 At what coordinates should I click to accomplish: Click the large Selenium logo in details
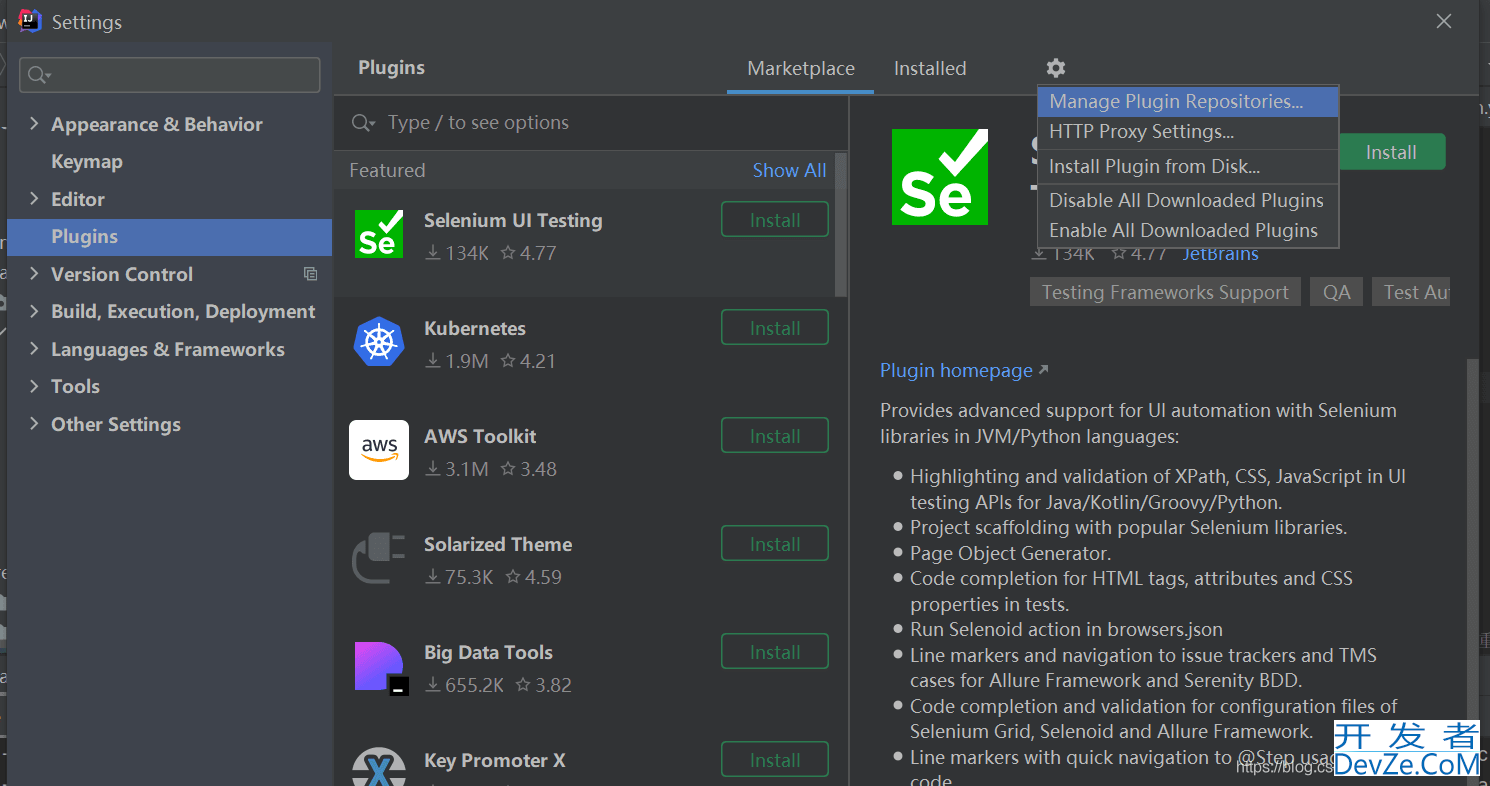click(x=940, y=177)
